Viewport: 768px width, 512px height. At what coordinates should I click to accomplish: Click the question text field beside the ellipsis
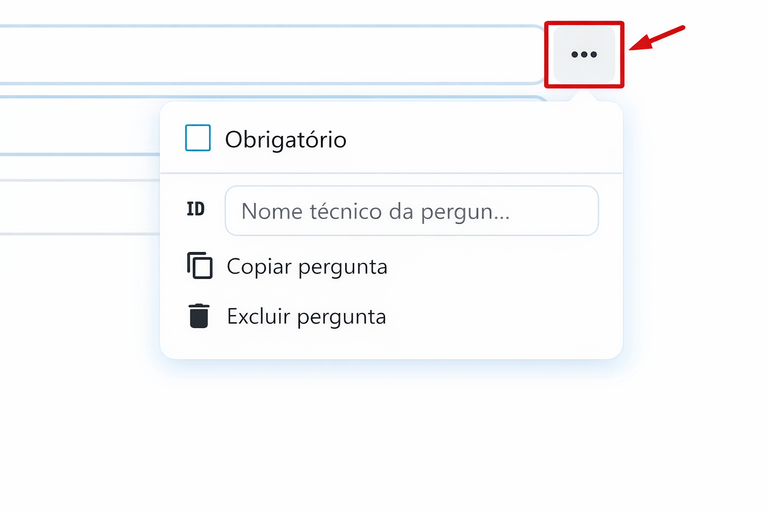[x=270, y=54]
